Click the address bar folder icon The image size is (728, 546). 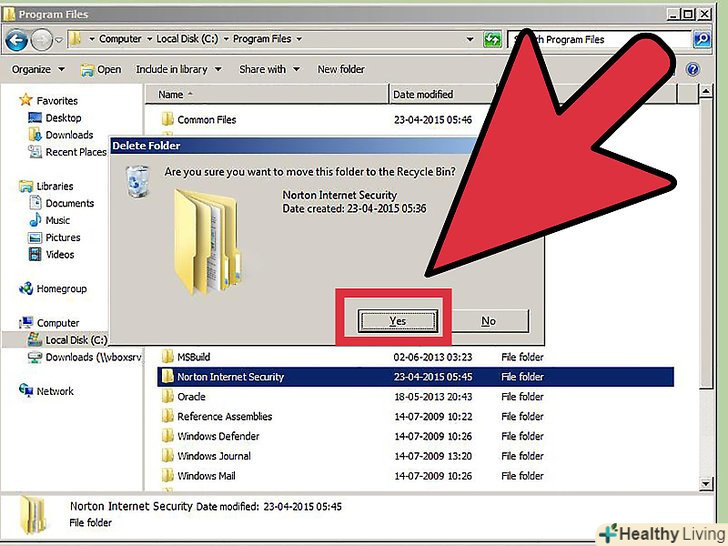pyautogui.click(x=75, y=39)
